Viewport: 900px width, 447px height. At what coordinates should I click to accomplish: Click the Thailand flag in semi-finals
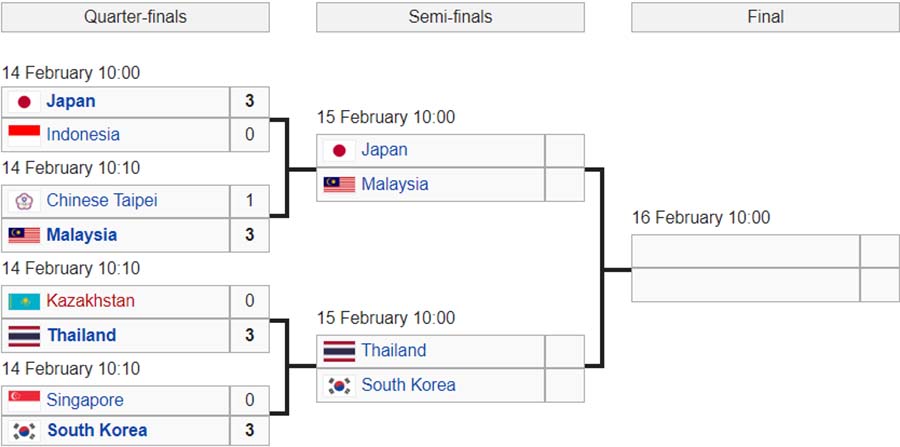tap(339, 351)
